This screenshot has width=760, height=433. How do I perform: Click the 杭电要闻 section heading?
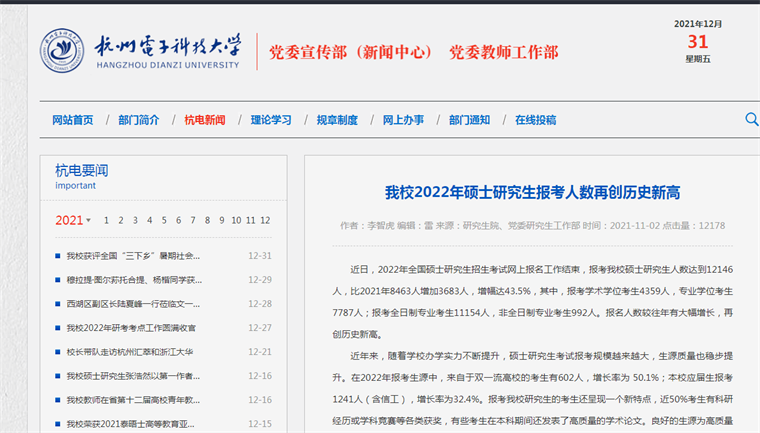[81, 170]
